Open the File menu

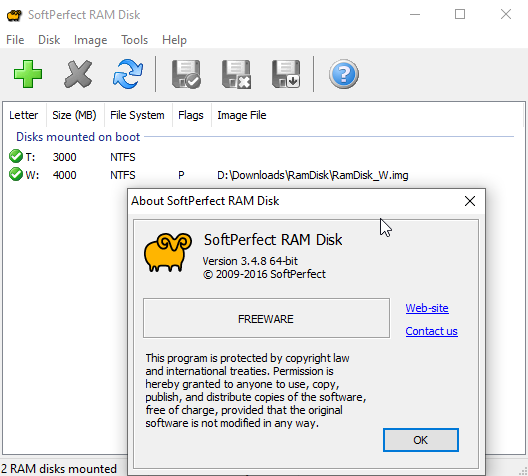[x=15, y=40]
